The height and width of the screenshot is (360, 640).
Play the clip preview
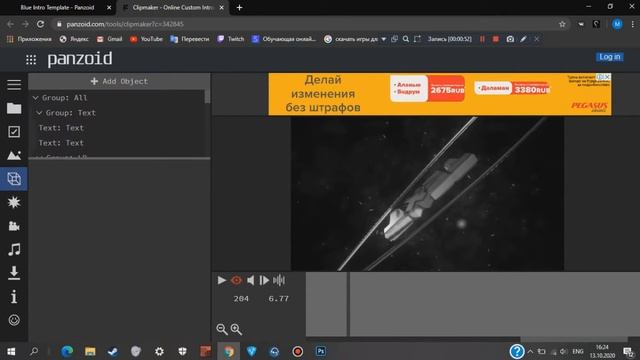[222, 280]
